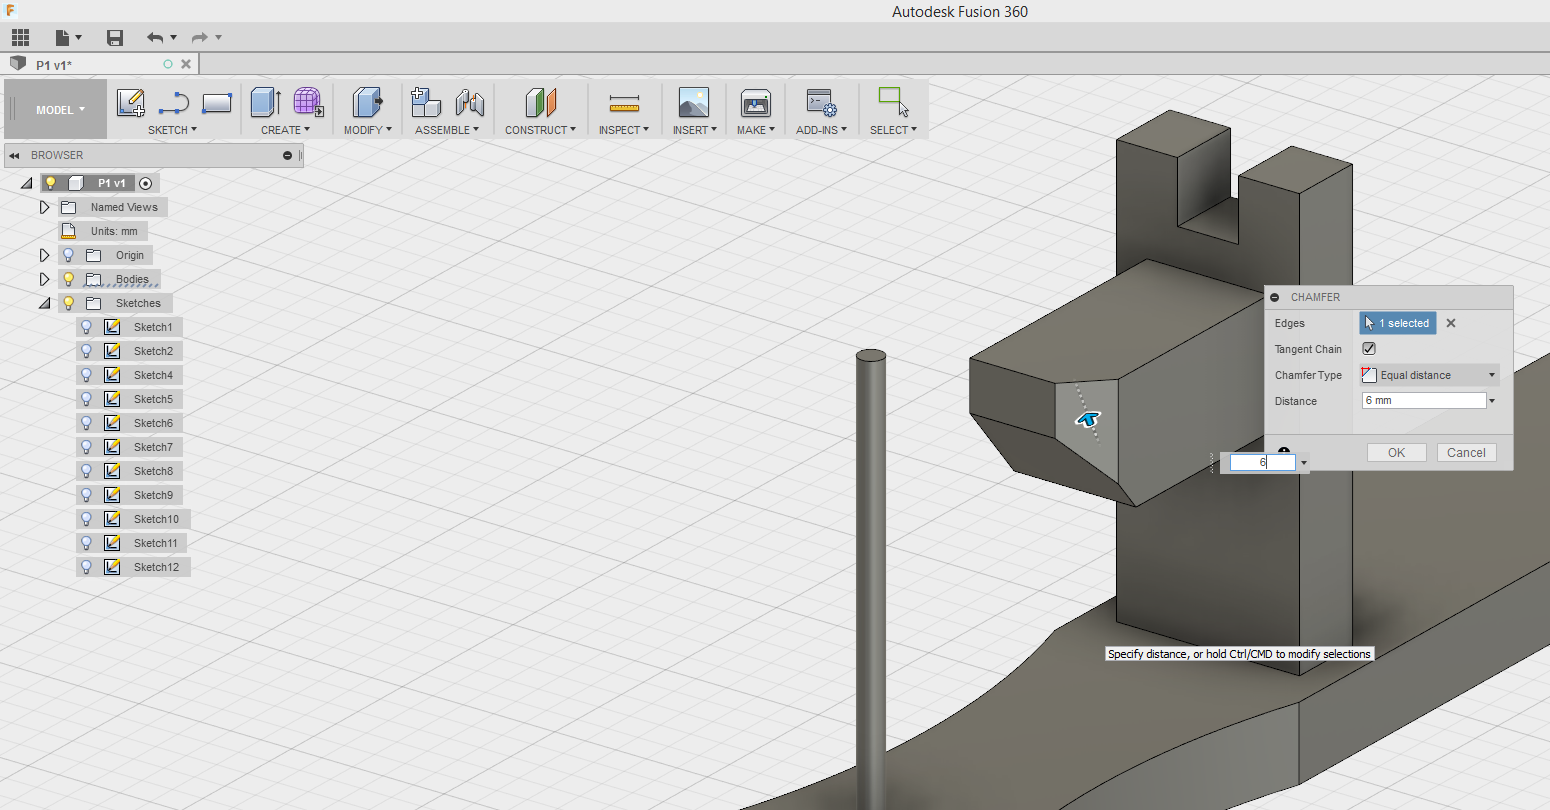Toggle visibility of P1 v1 root
The height and width of the screenshot is (810, 1550).
(x=51, y=184)
